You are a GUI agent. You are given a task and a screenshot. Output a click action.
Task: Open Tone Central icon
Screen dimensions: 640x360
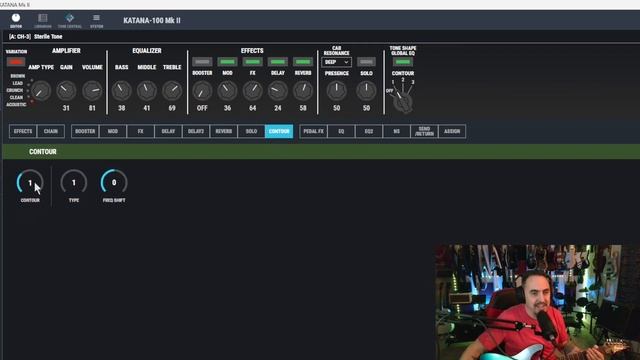(70, 20)
